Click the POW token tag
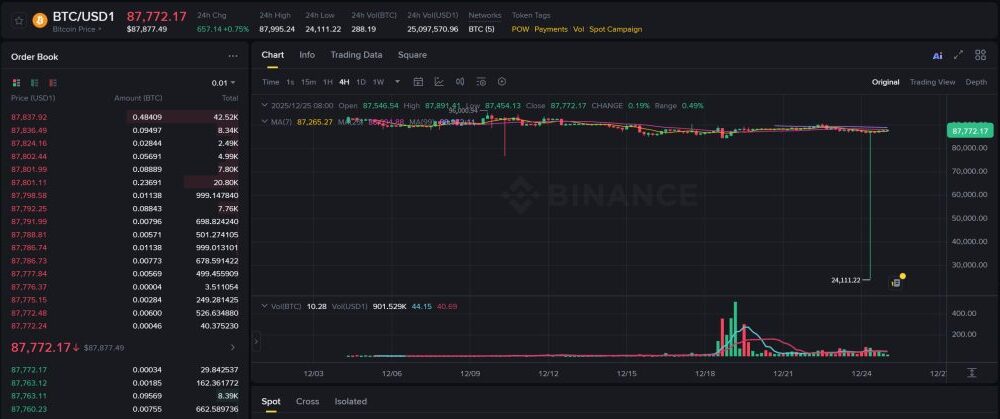1000x419 pixels. 520,29
